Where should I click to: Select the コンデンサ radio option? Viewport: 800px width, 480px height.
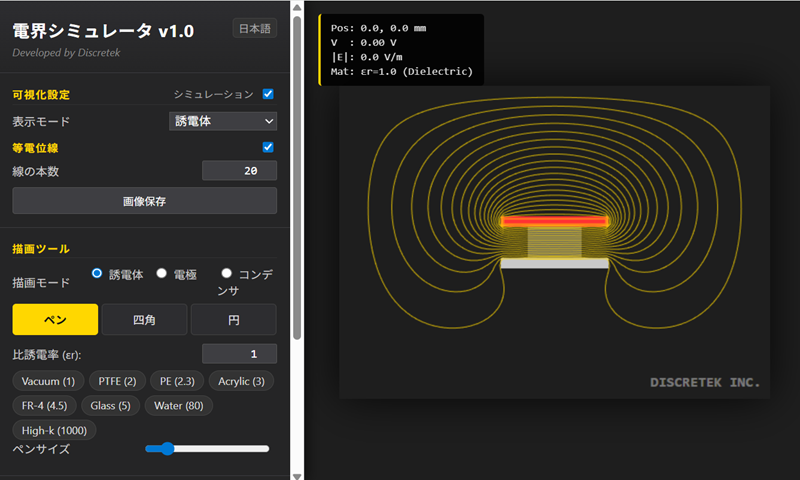[227, 273]
